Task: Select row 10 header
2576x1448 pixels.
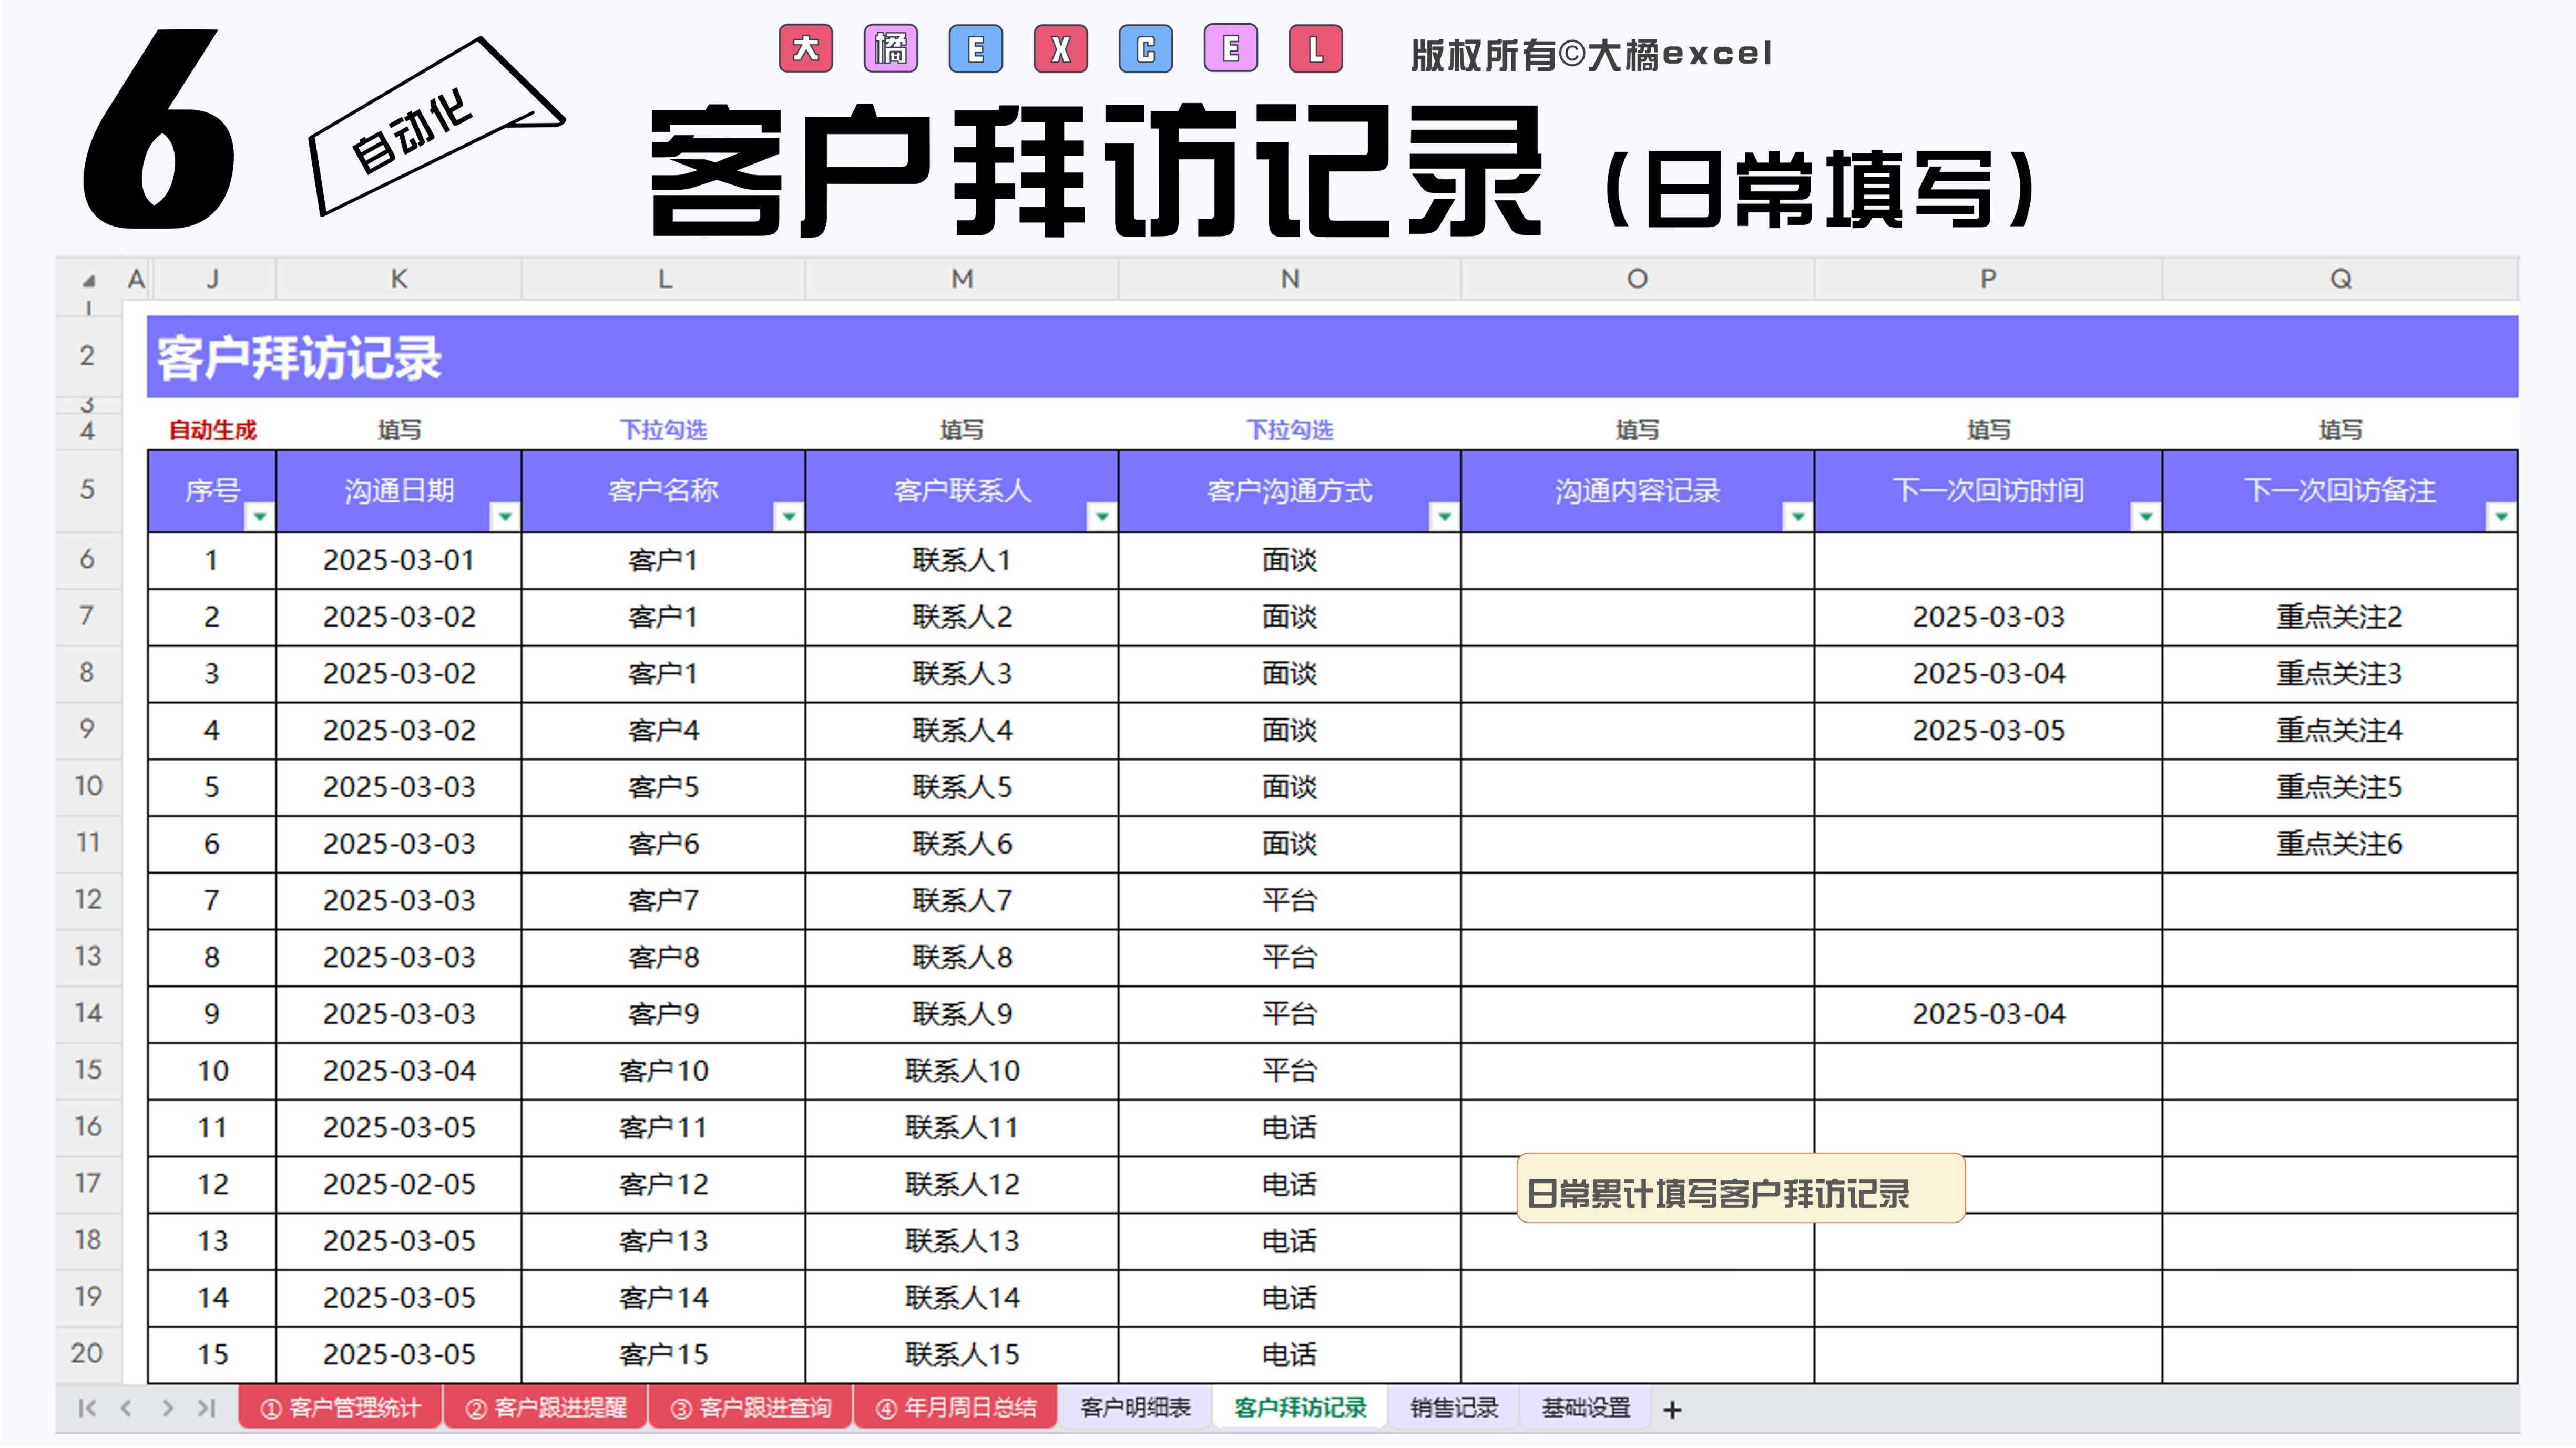Action: tap(88, 786)
